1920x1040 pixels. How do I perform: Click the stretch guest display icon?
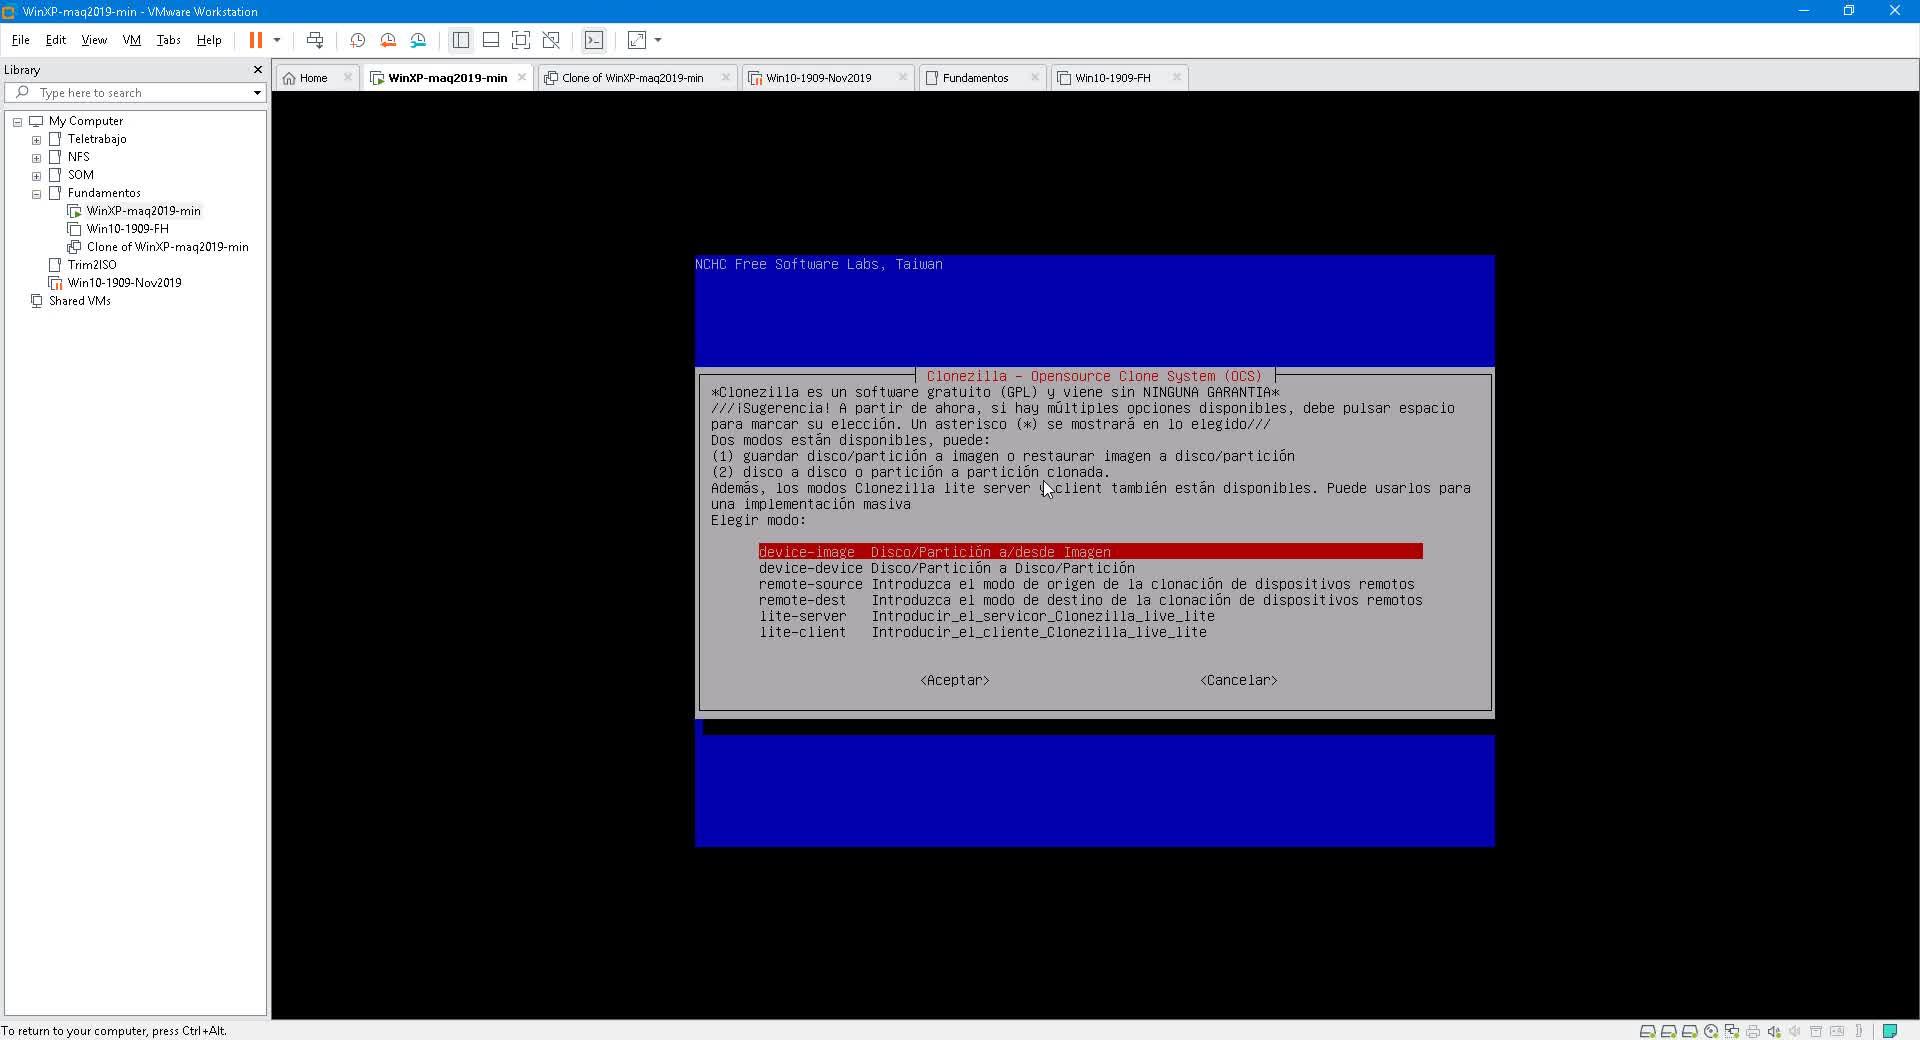click(x=637, y=40)
